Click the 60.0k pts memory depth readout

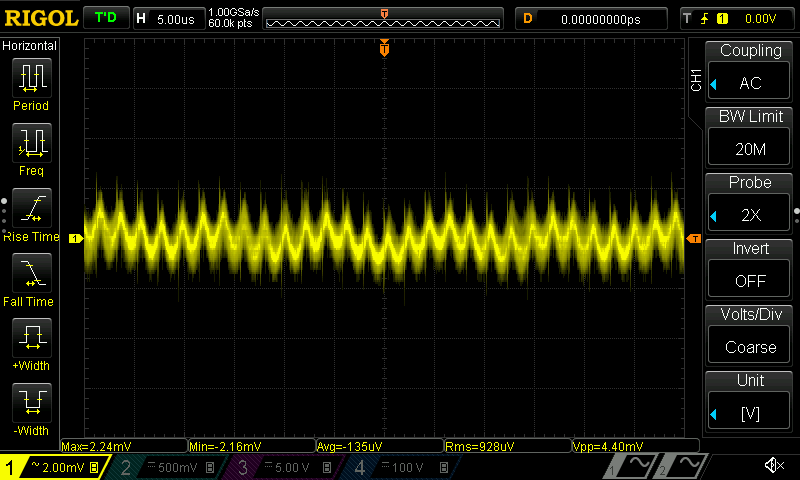(x=231, y=23)
